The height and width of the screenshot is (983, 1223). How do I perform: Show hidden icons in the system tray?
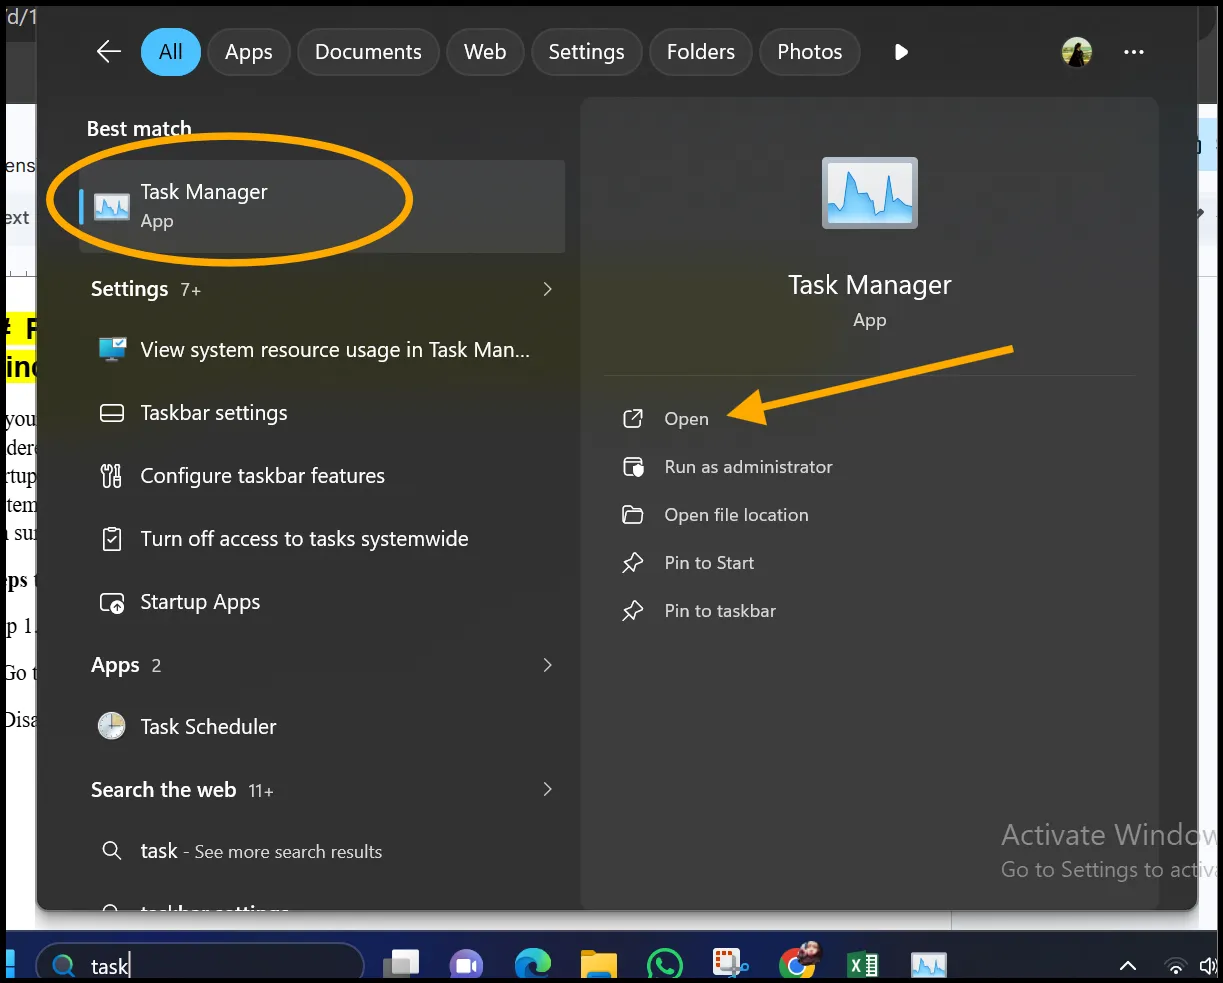(x=1128, y=966)
